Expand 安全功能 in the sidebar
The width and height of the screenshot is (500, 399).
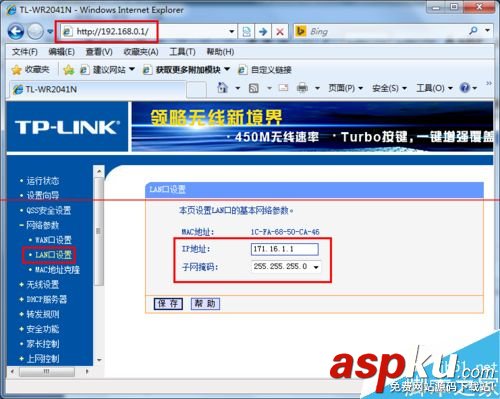[x=43, y=329]
